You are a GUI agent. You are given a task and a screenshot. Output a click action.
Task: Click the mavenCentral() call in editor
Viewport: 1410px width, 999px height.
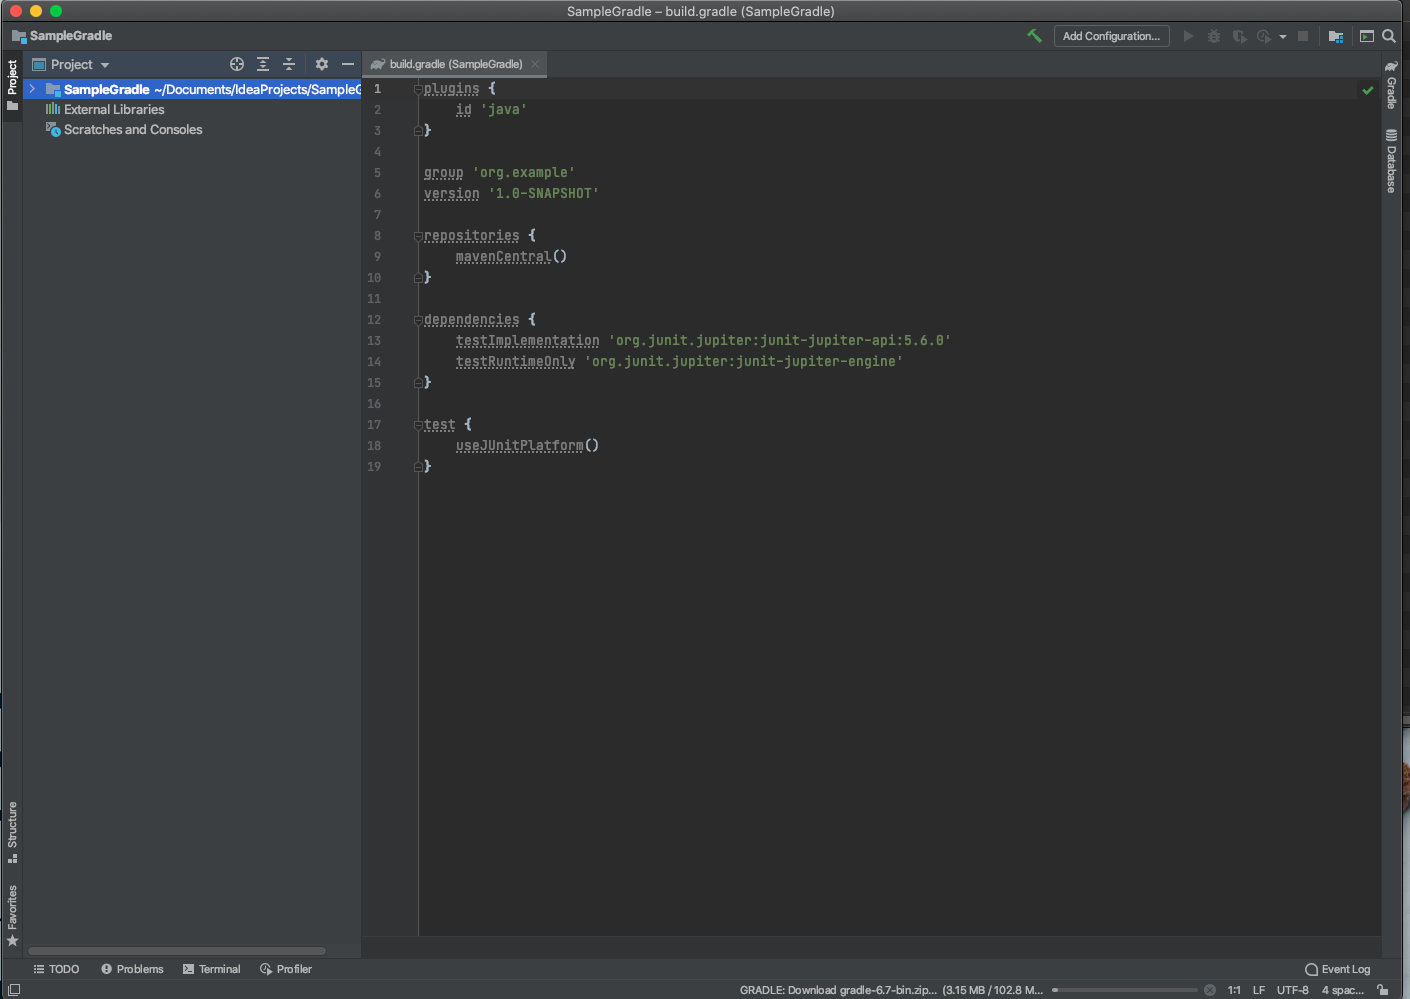point(511,257)
